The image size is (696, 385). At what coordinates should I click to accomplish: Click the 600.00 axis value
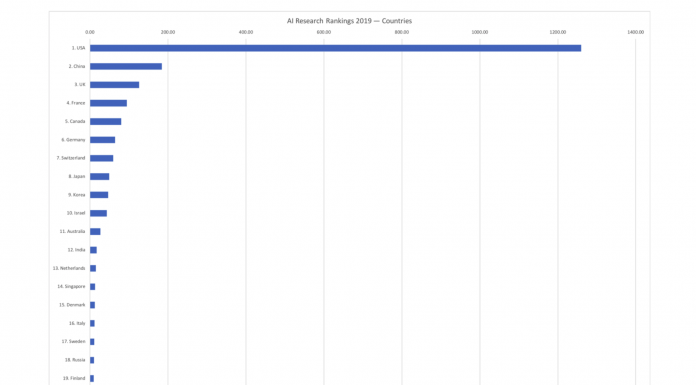tap(324, 32)
